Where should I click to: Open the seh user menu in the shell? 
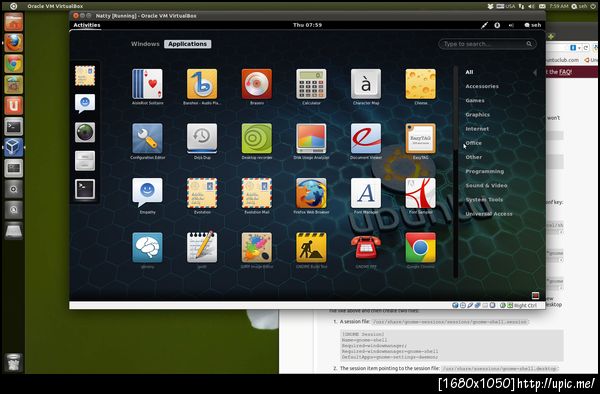(533, 25)
